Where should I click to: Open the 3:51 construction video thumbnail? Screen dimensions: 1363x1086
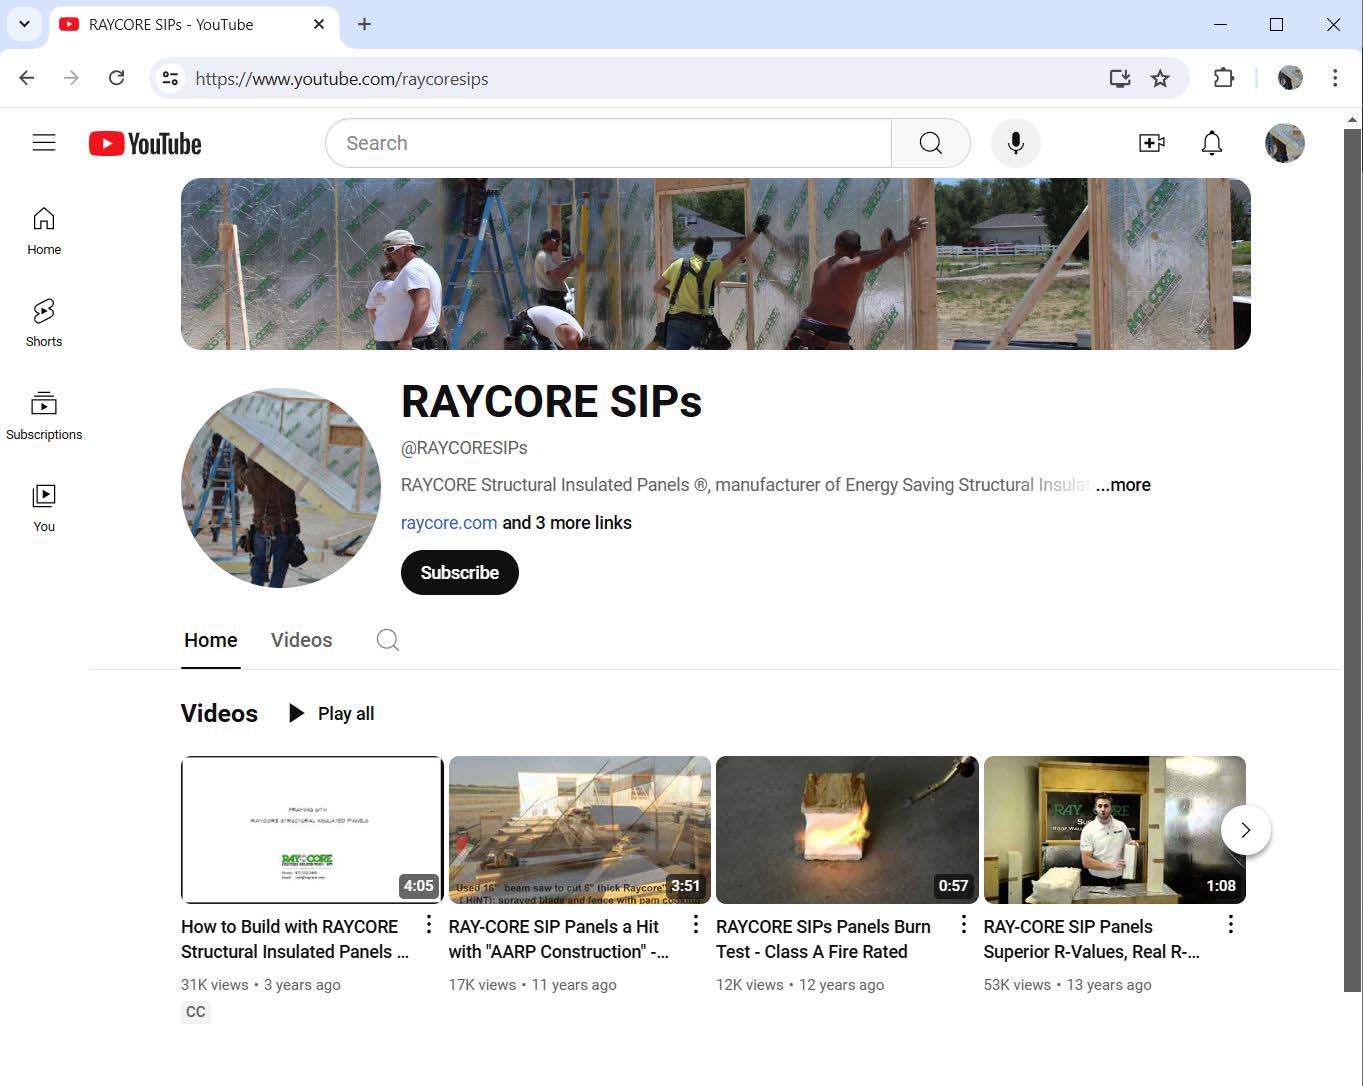580,830
